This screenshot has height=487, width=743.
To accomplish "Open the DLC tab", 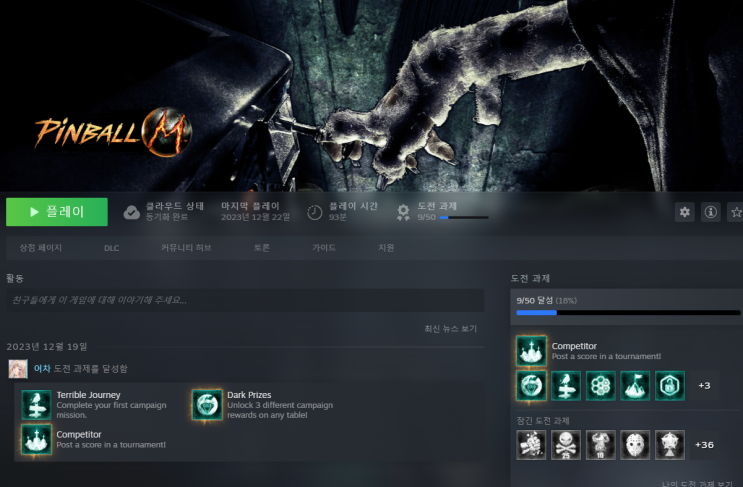I will pyautogui.click(x=111, y=248).
